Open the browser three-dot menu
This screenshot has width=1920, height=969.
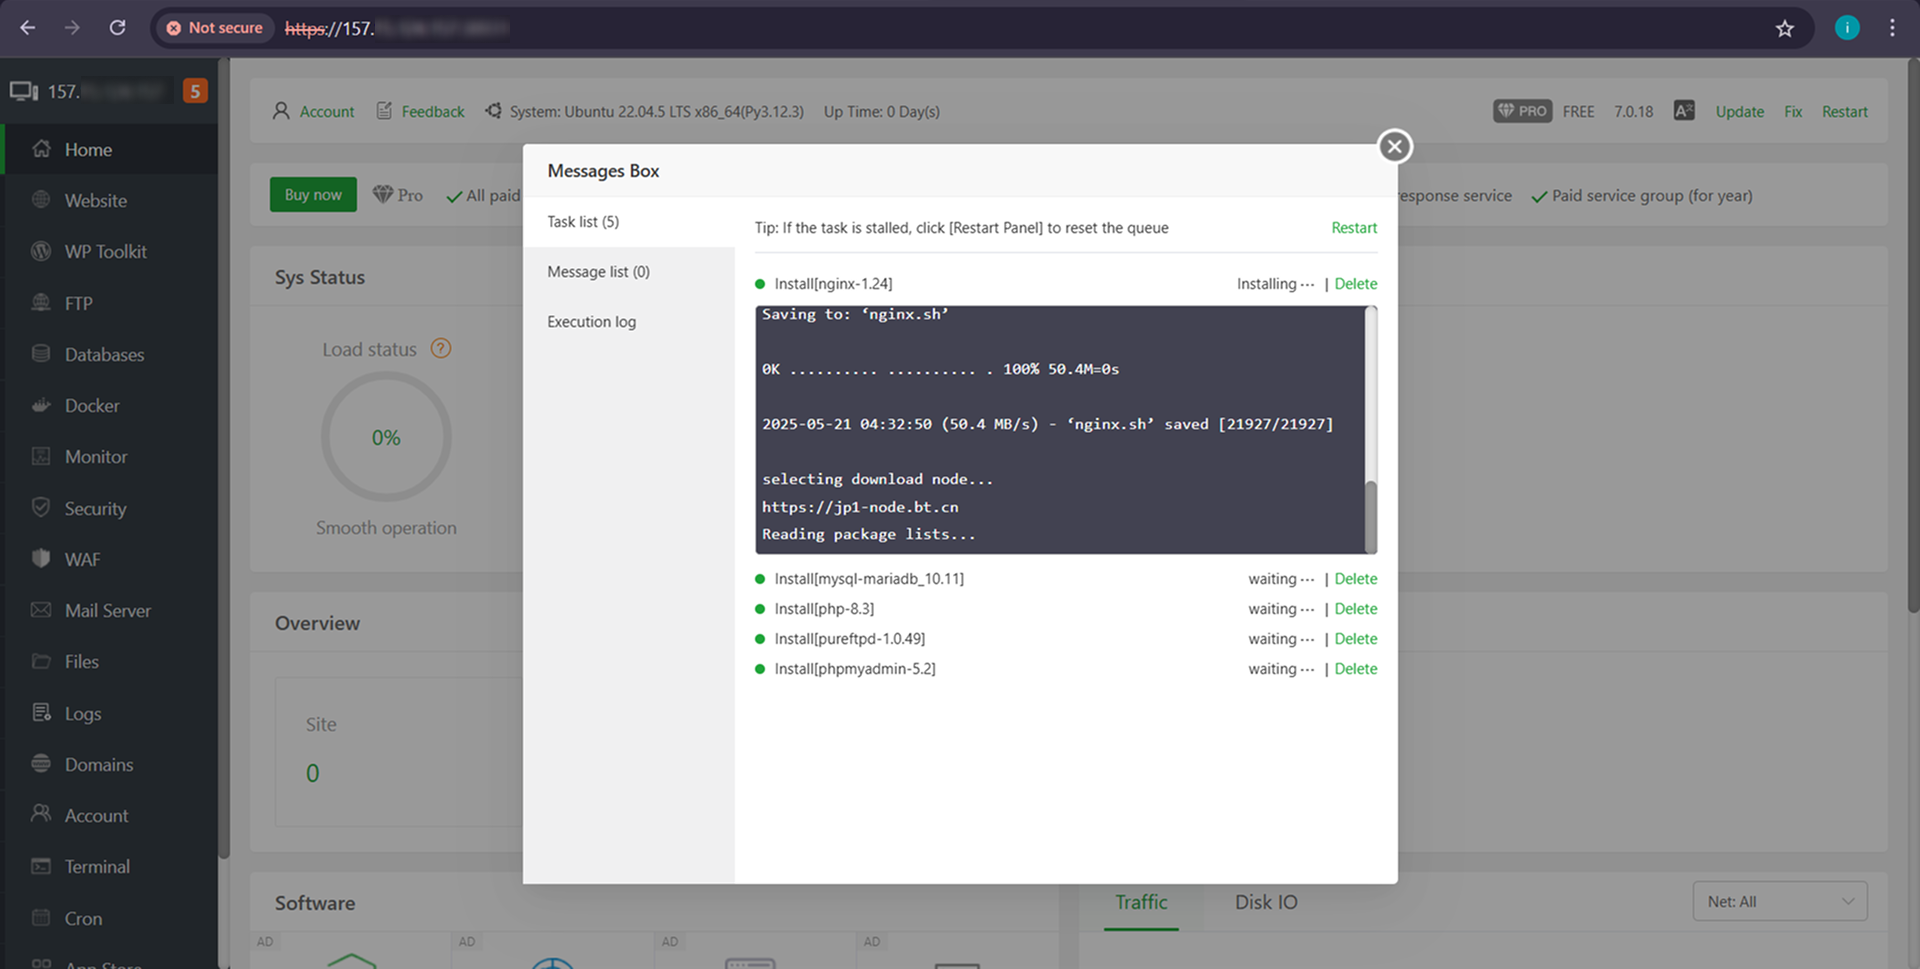pyautogui.click(x=1892, y=28)
